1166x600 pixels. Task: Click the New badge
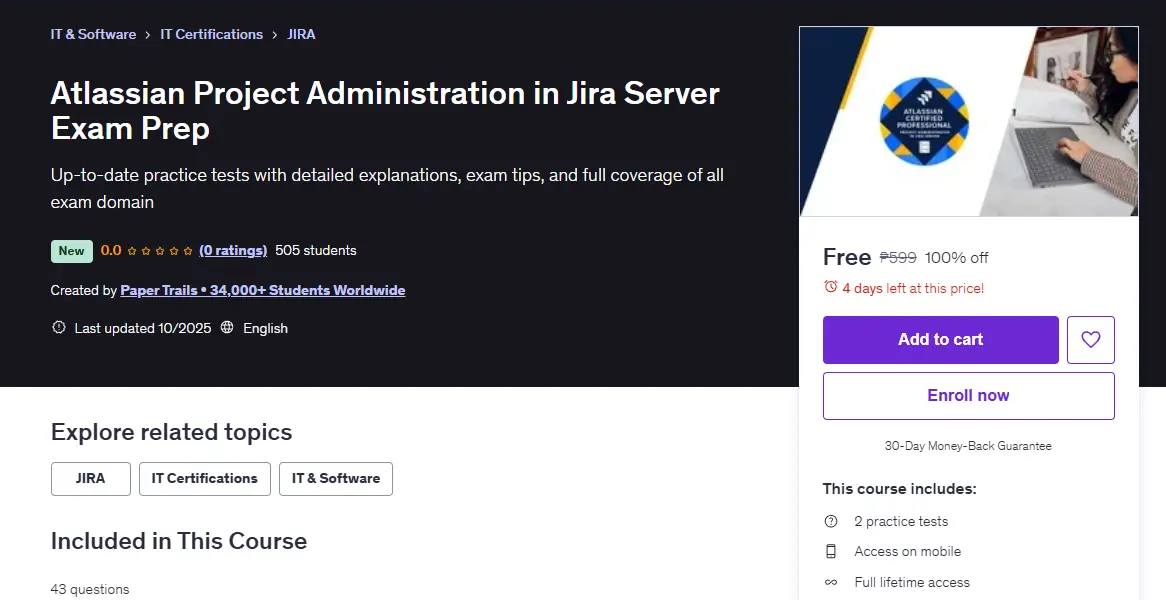(71, 251)
